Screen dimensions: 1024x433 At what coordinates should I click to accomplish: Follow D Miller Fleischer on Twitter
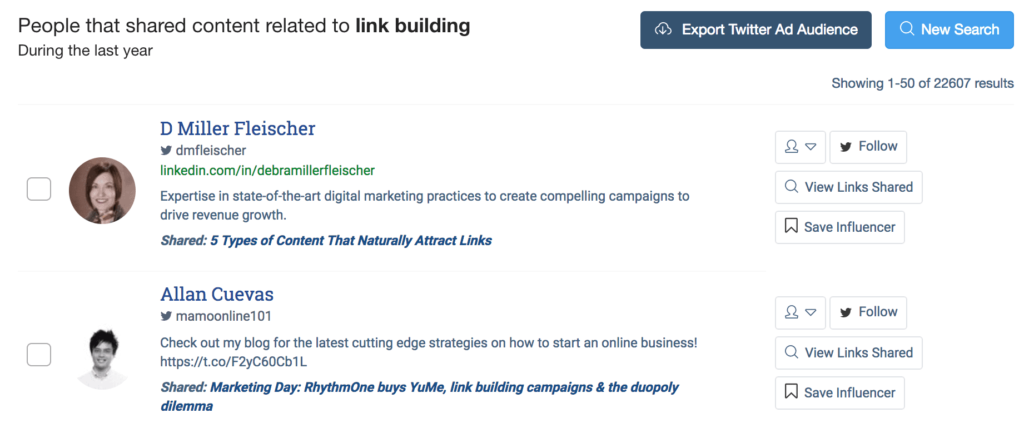point(867,146)
